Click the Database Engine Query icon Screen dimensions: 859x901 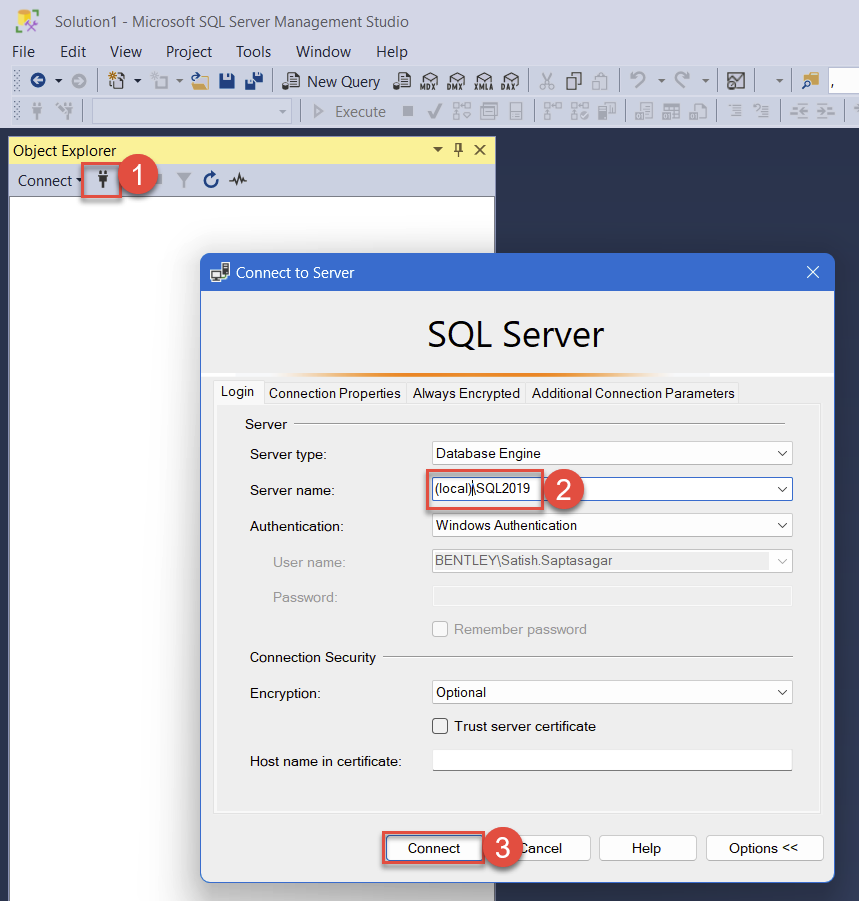tap(402, 81)
